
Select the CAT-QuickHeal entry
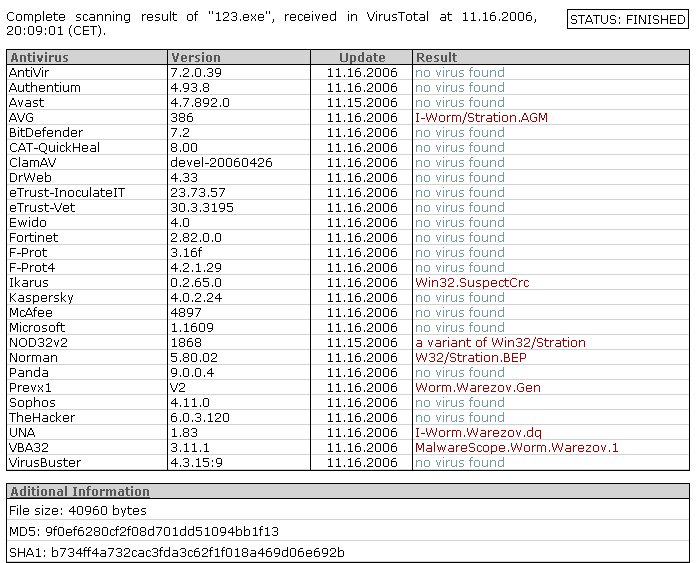click(54, 147)
